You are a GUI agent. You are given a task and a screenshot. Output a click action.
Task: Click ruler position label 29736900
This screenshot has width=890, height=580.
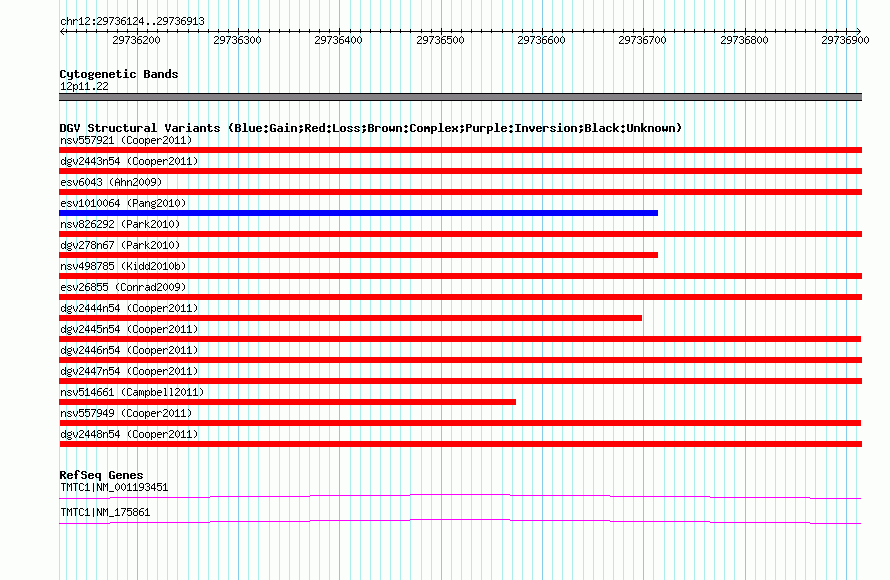(x=845, y=40)
